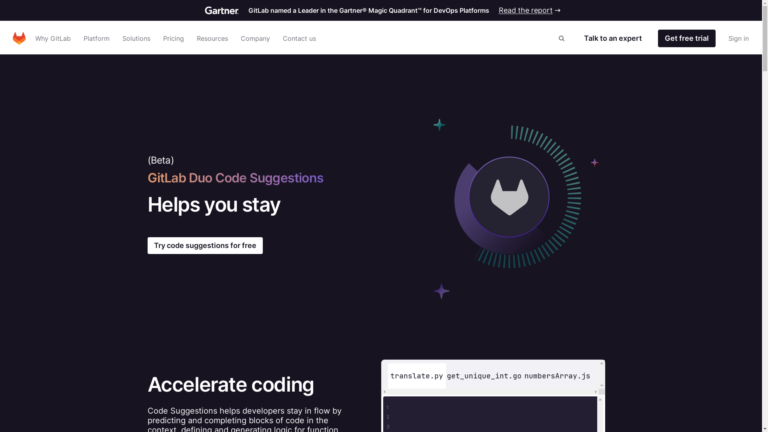Switch to the get_unique_int.go tab
The width and height of the screenshot is (768, 432).
pyautogui.click(x=484, y=376)
